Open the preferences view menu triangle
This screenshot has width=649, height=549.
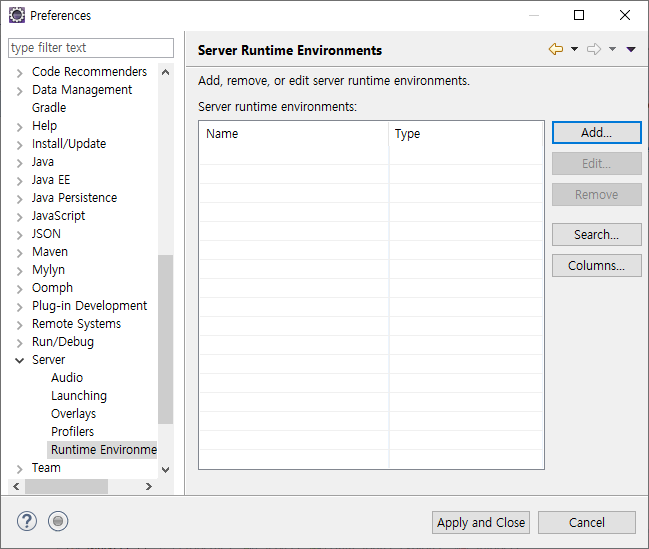tap(631, 50)
